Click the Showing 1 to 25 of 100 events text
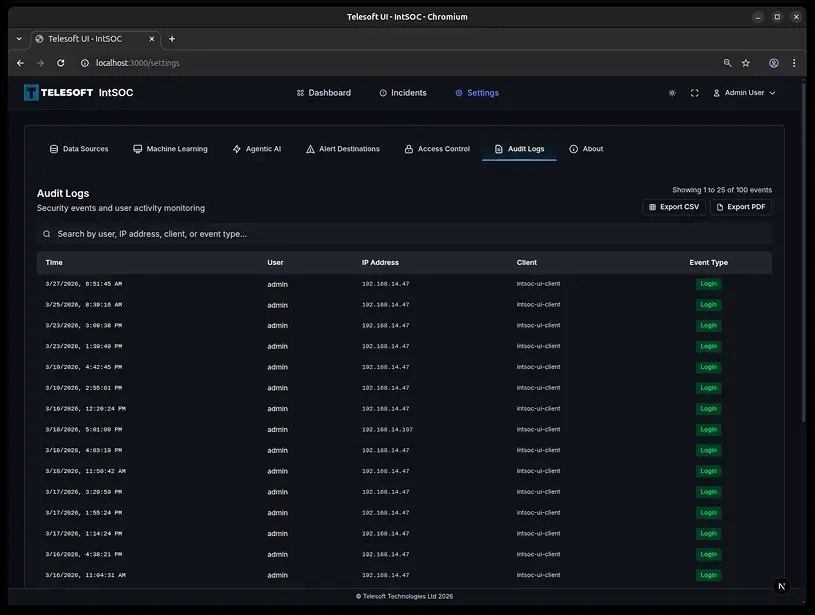The height and width of the screenshot is (615, 815). pos(722,190)
